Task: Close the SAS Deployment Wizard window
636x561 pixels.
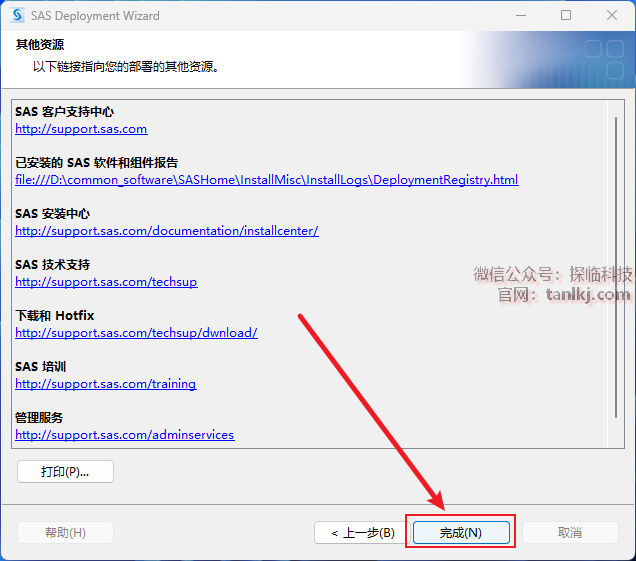Action: click(x=612, y=15)
